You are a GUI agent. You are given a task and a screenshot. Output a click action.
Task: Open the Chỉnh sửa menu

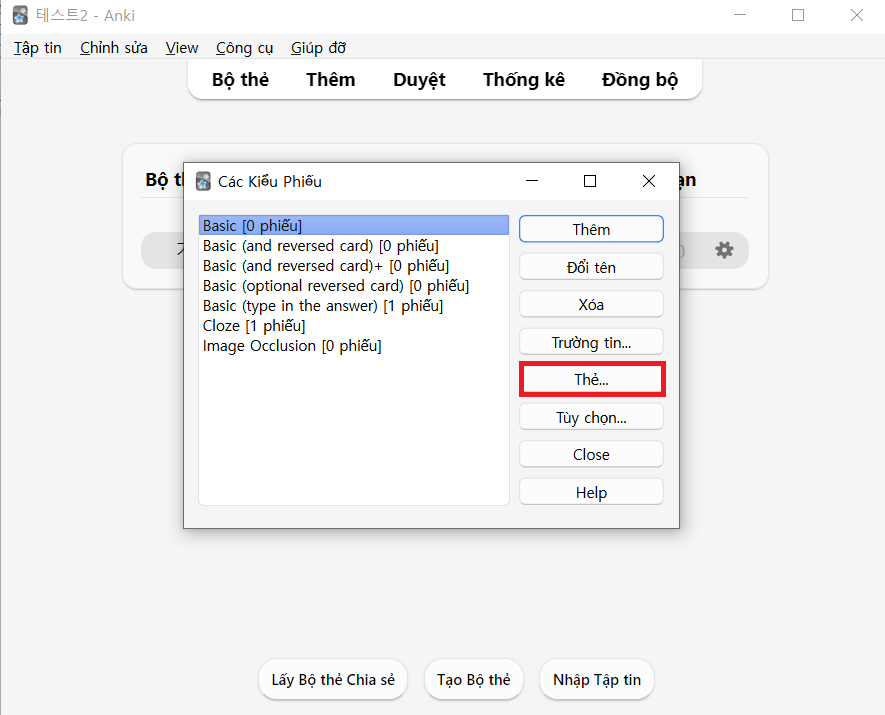(x=114, y=48)
